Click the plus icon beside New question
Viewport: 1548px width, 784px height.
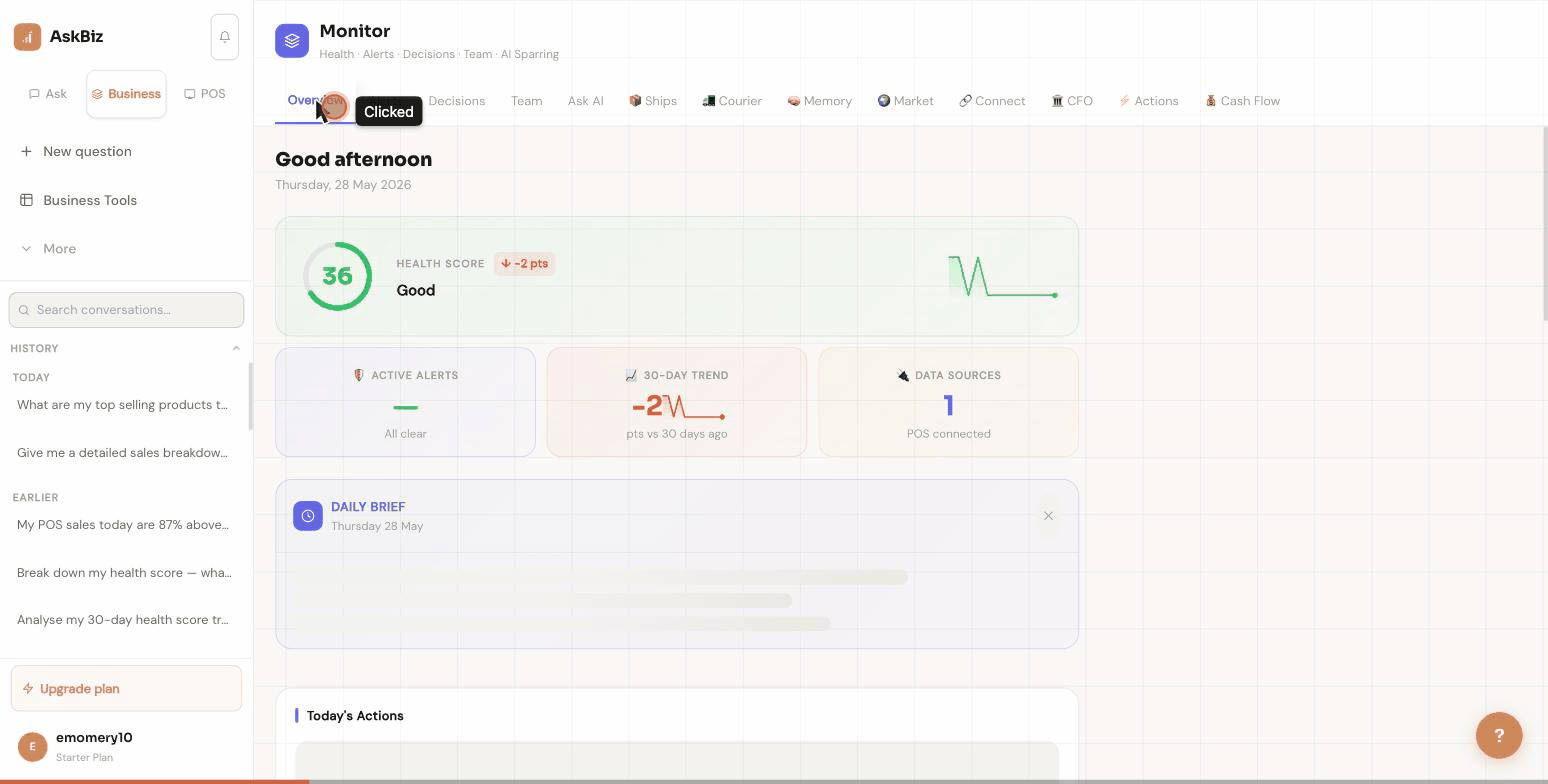click(26, 151)
